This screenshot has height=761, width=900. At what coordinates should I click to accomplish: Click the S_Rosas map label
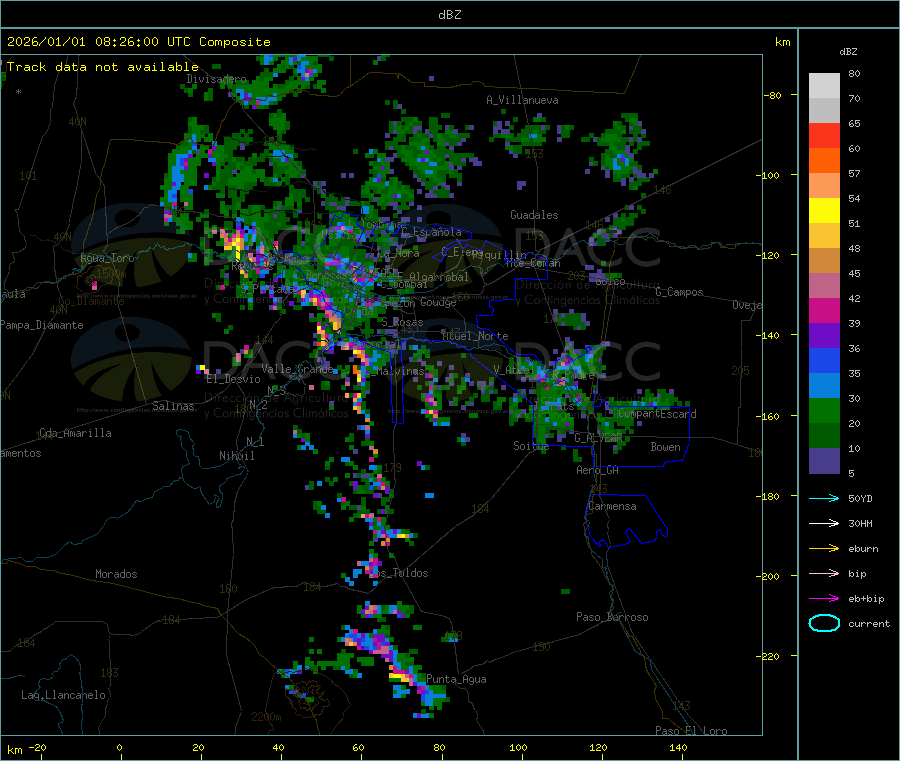(x=402, y=322)
